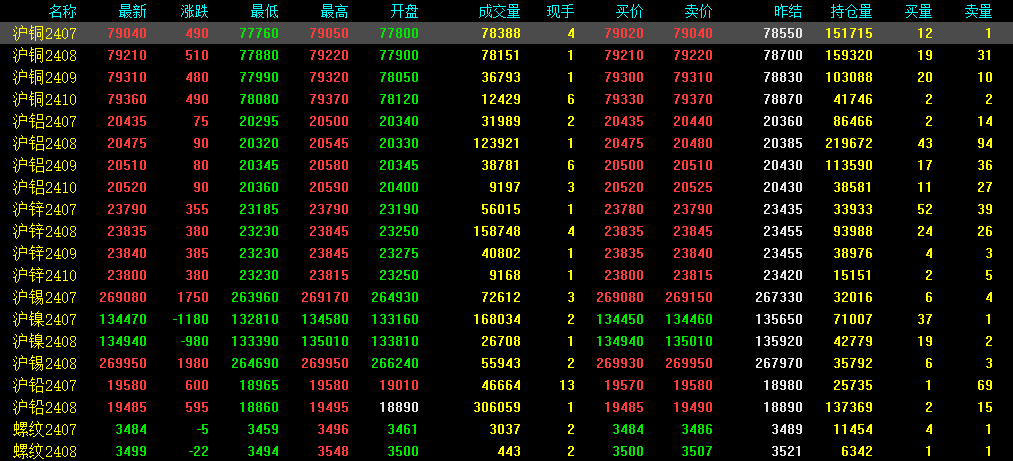The height and width of the screenshot is (461, 1013).
Task: Click bid price 269080 of 沪锡2407
Action: click(620, 297)
